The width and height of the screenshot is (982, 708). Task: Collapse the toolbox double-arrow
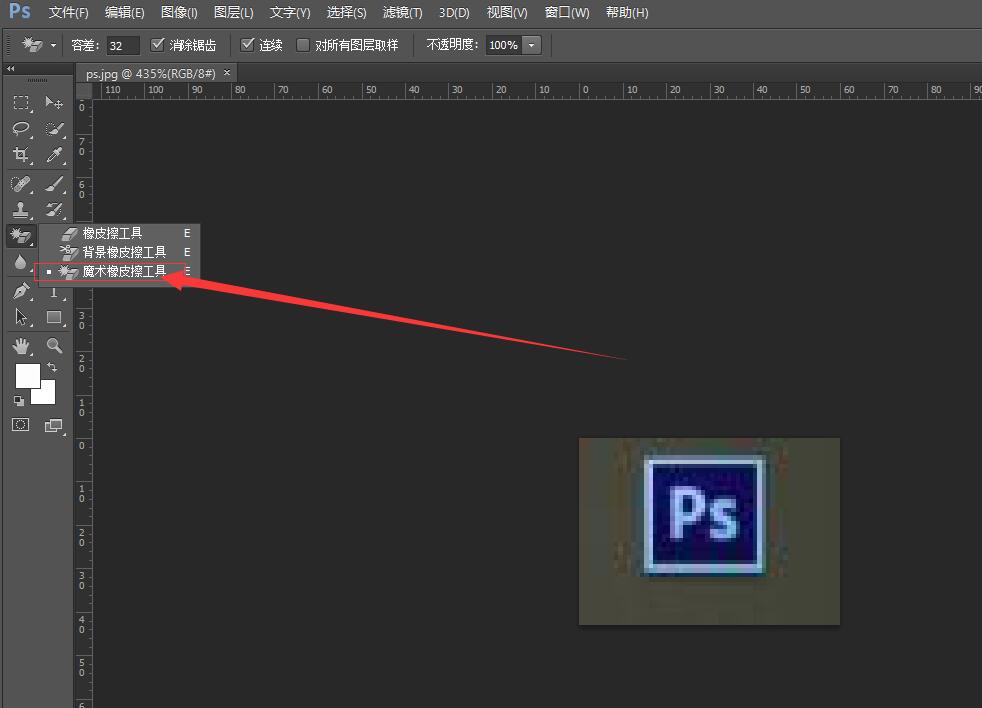tap(11, 68)
